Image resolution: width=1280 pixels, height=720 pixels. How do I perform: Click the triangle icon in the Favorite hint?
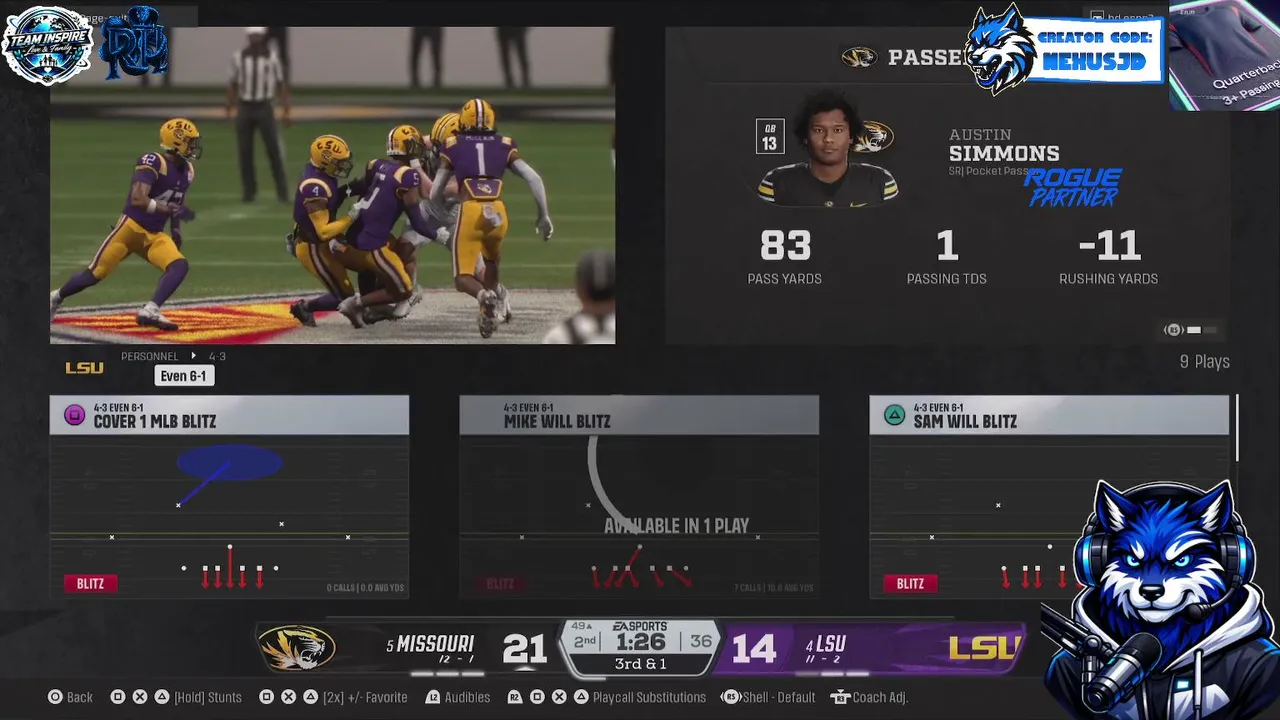(310, 697)
